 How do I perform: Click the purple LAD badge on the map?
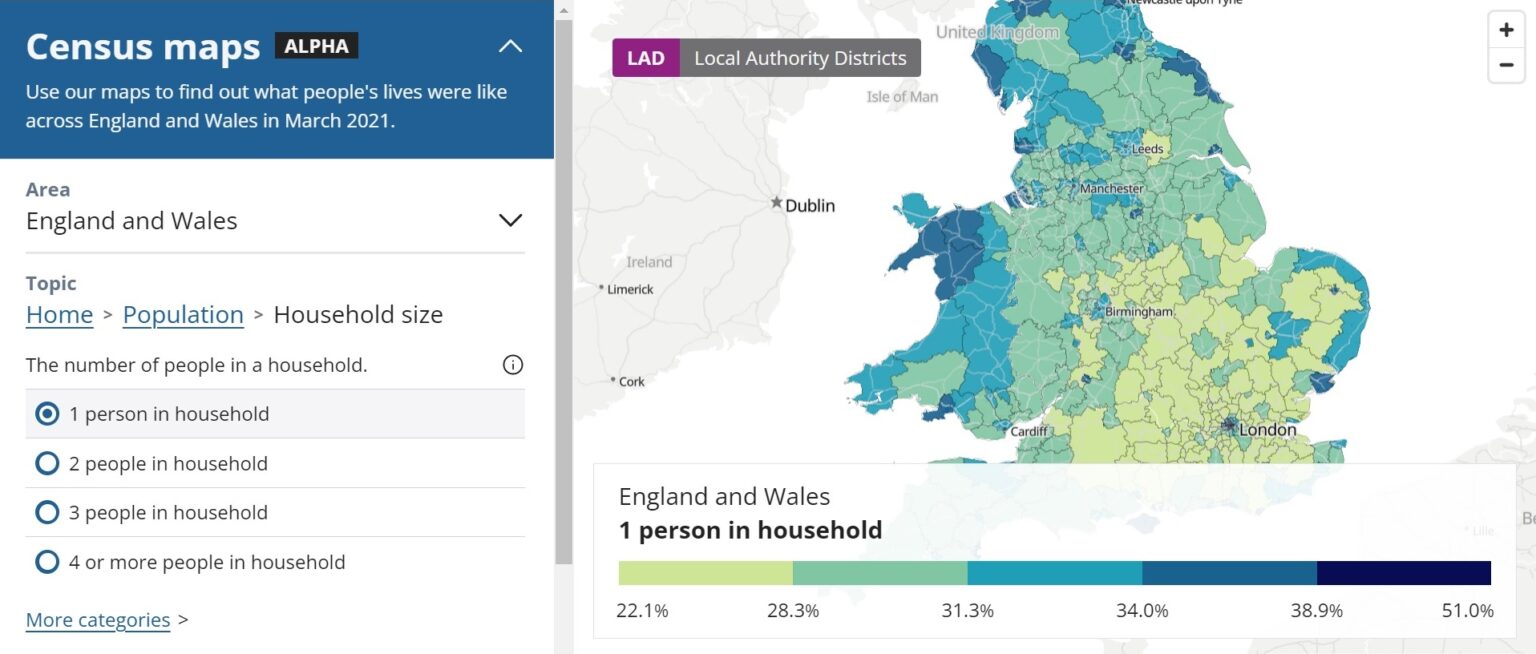coord(645,58)
